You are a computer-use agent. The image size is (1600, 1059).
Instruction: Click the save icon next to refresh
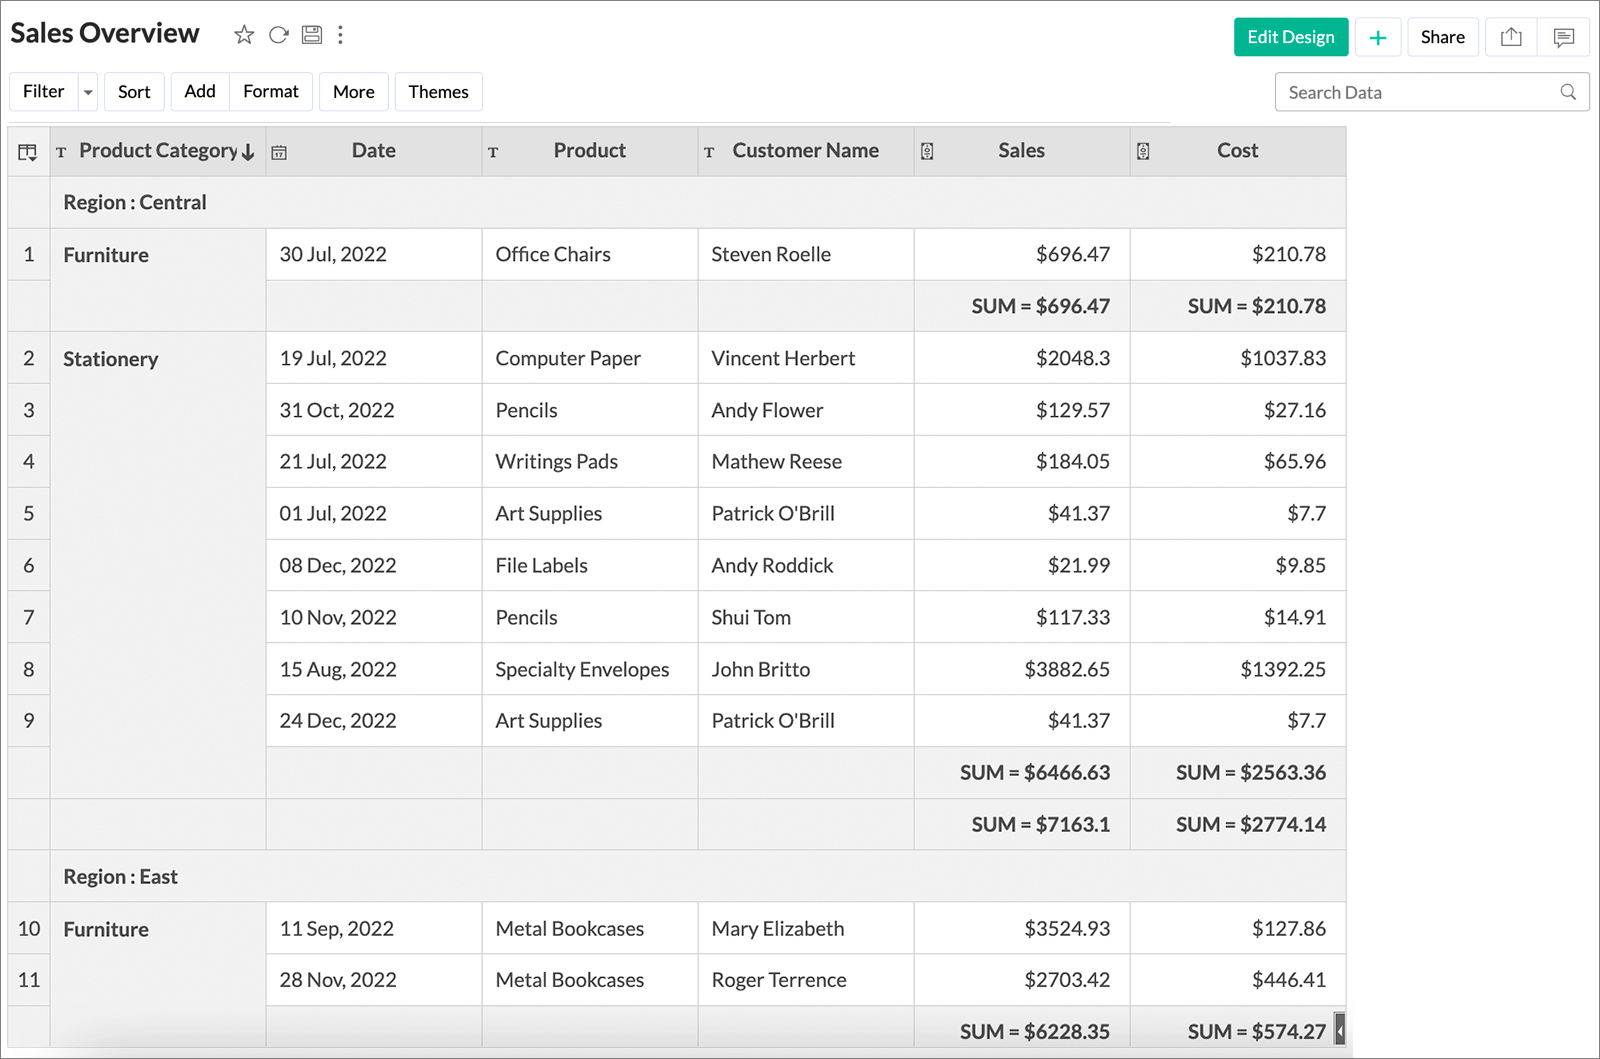coord(312,35)
